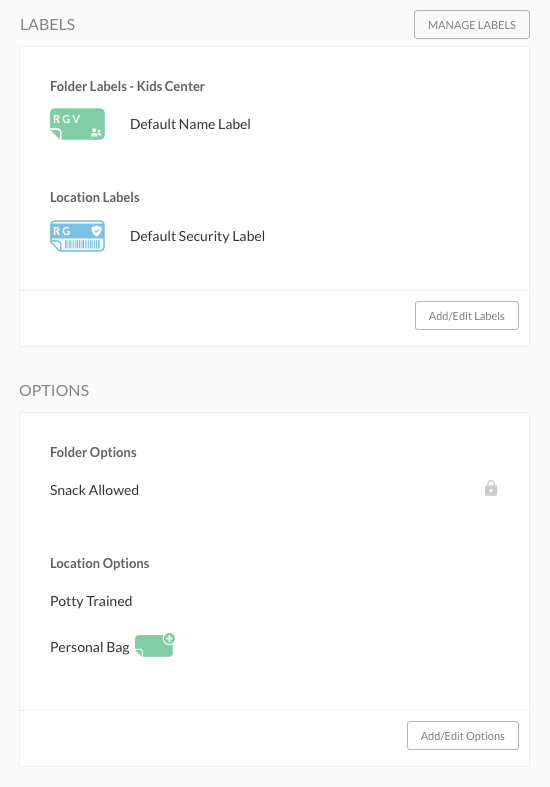The image size is (550, 787).
Task: Click the green RGV name label icon
Action: pyautogui.click(x=77, y=124)
